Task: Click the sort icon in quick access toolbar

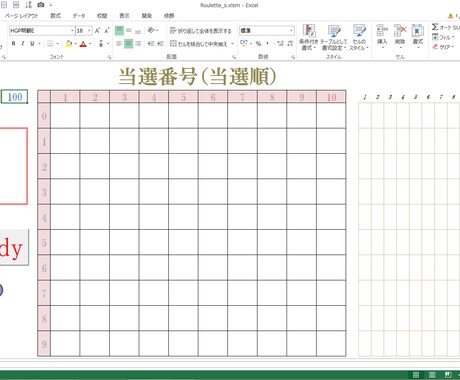Action: (29, 5)
